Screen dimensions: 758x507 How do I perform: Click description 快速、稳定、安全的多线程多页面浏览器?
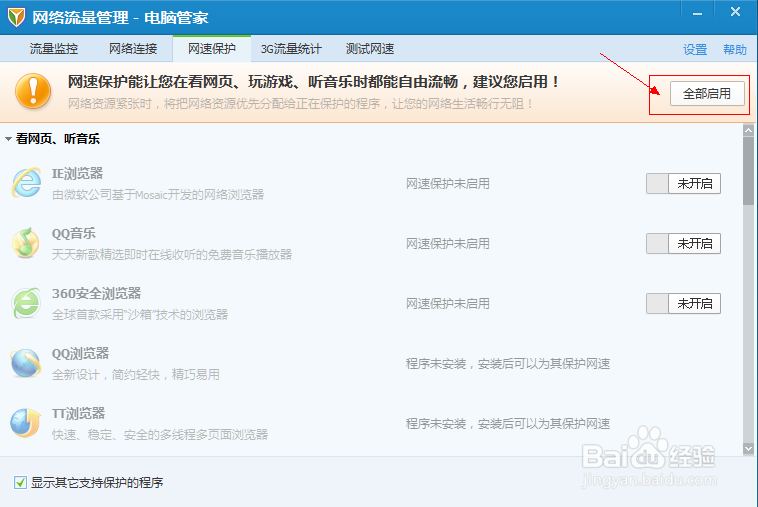point(160,434)
